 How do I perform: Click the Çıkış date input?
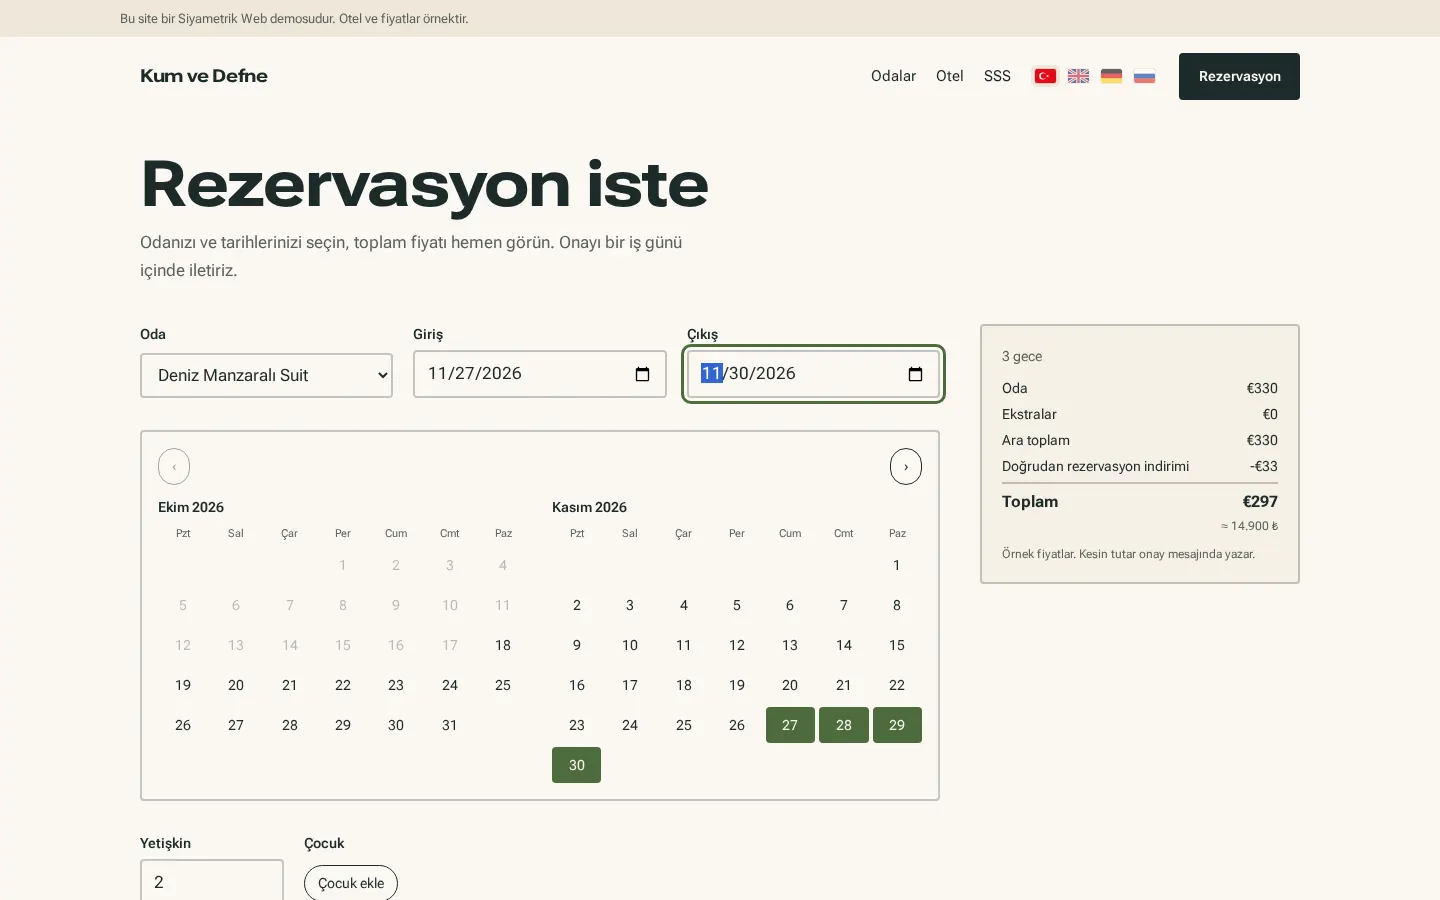click(813, 374)
